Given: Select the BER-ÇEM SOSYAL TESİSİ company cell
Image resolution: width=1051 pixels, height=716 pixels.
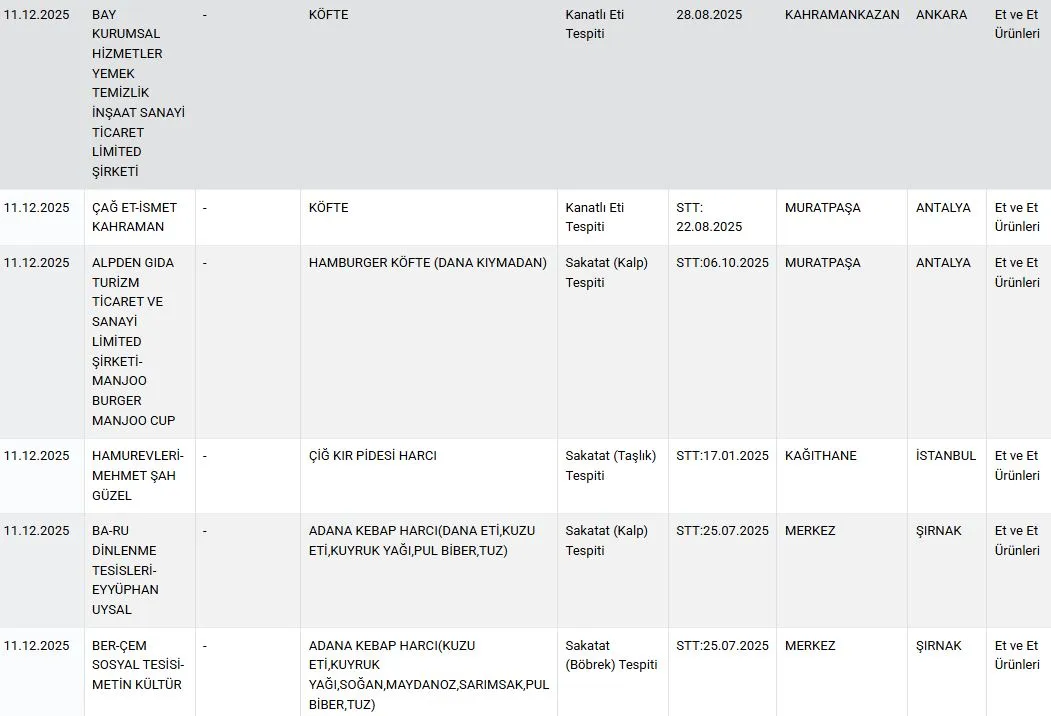Looking at the screenshot, I should pyautogui.click(x=137, y=665).
